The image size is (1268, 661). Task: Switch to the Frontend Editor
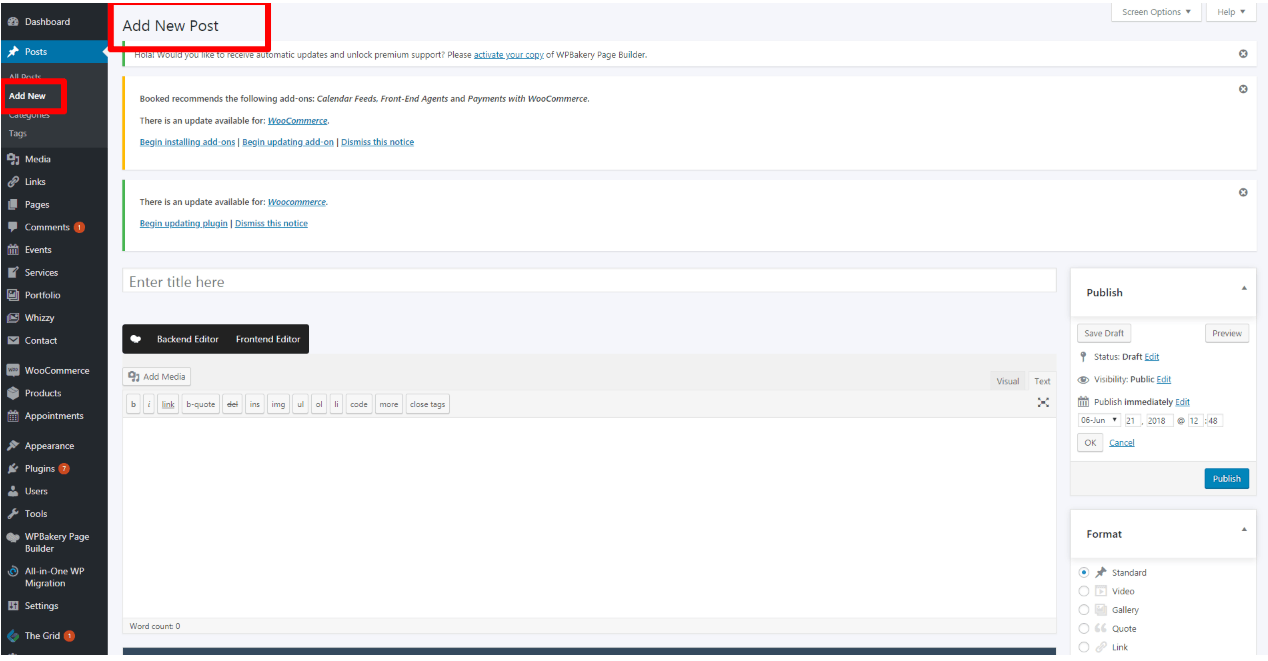coord(268,339)
